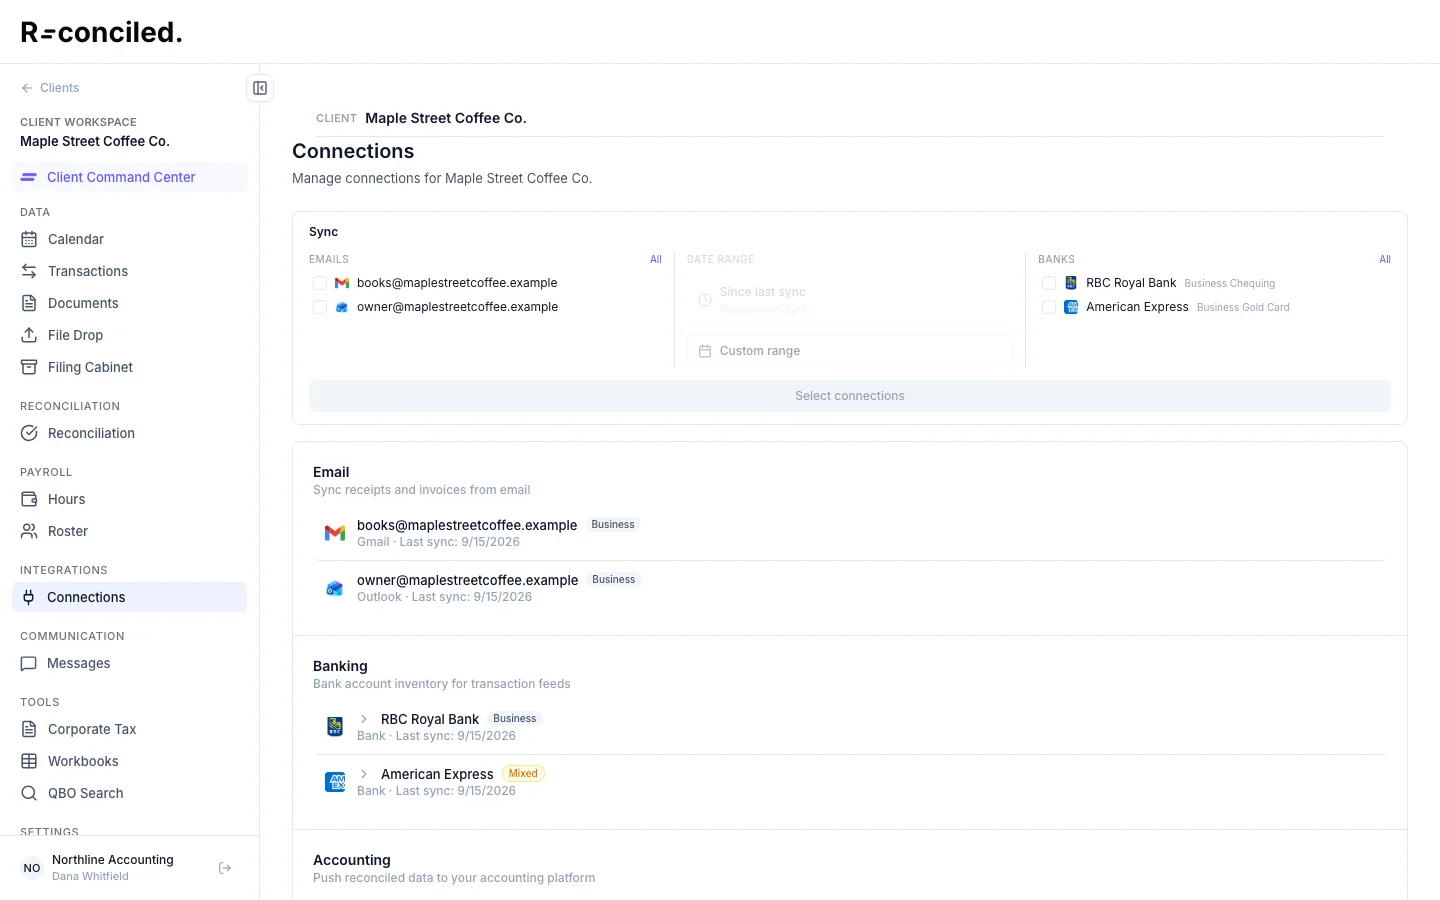Click the American Express logo in Banking section

click(335, 782)
